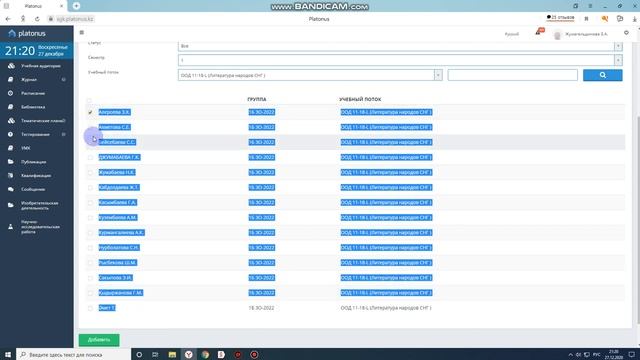
Task: Open Расписание in the sidebar
Action: pos(33,93)
